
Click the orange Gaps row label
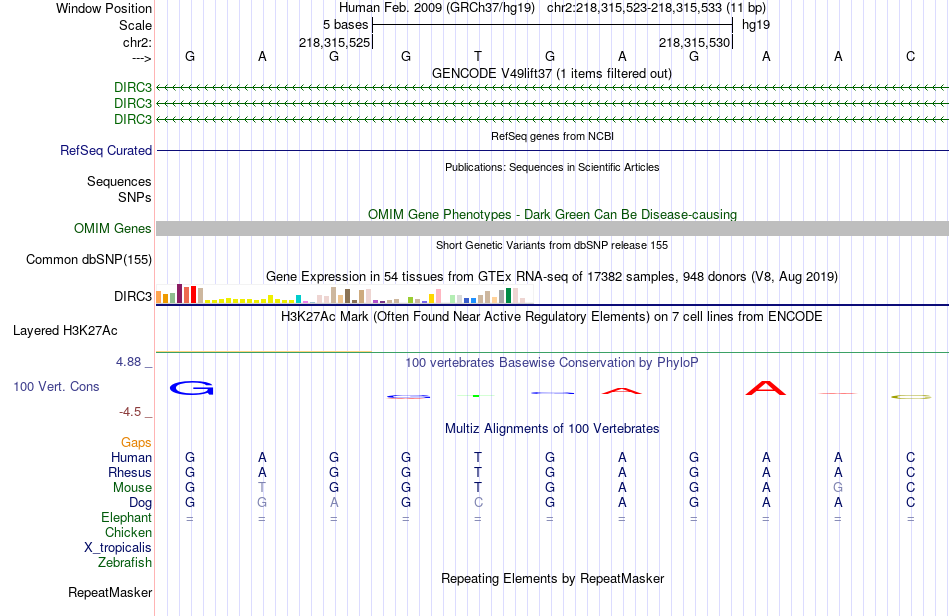136,443
